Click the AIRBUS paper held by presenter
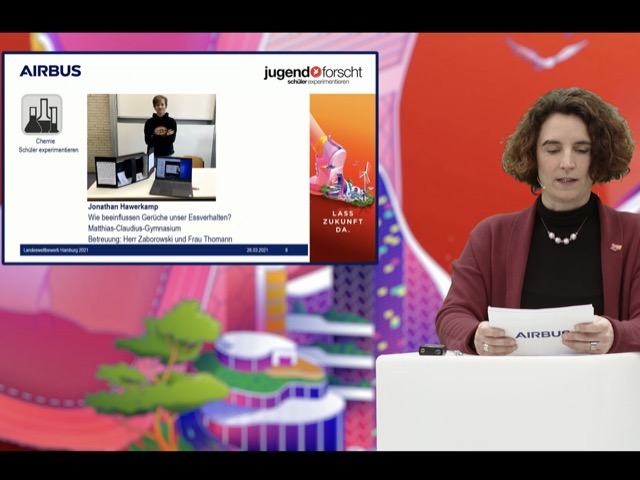Image resolution: width=640 pixels, height=480 pixels. 540,331
